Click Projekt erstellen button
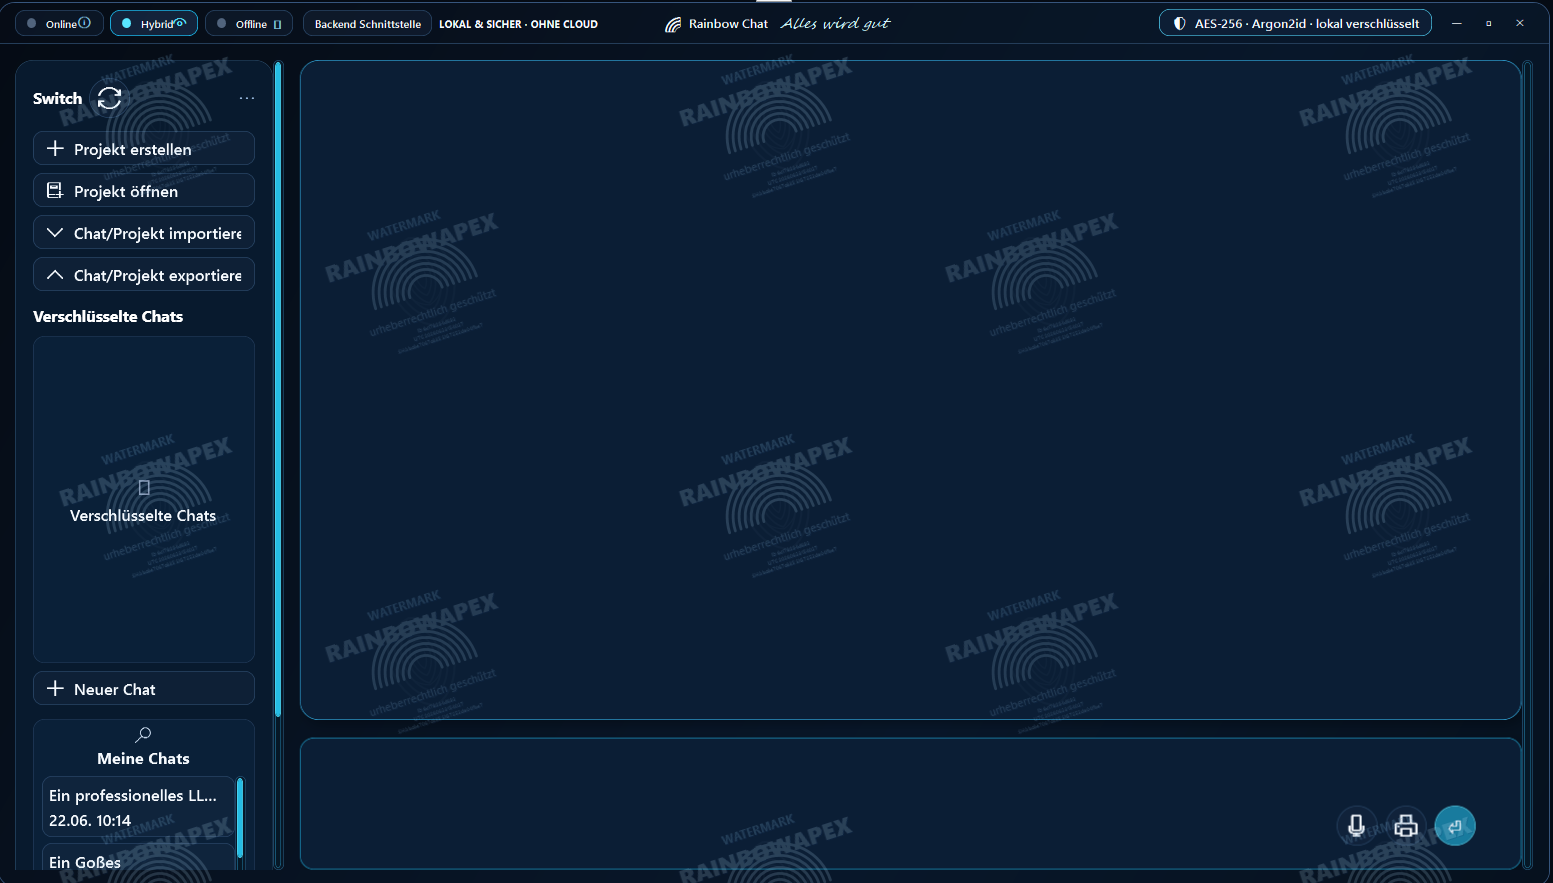The width and height of the screenshot is (1553, 883). [144, 148]
